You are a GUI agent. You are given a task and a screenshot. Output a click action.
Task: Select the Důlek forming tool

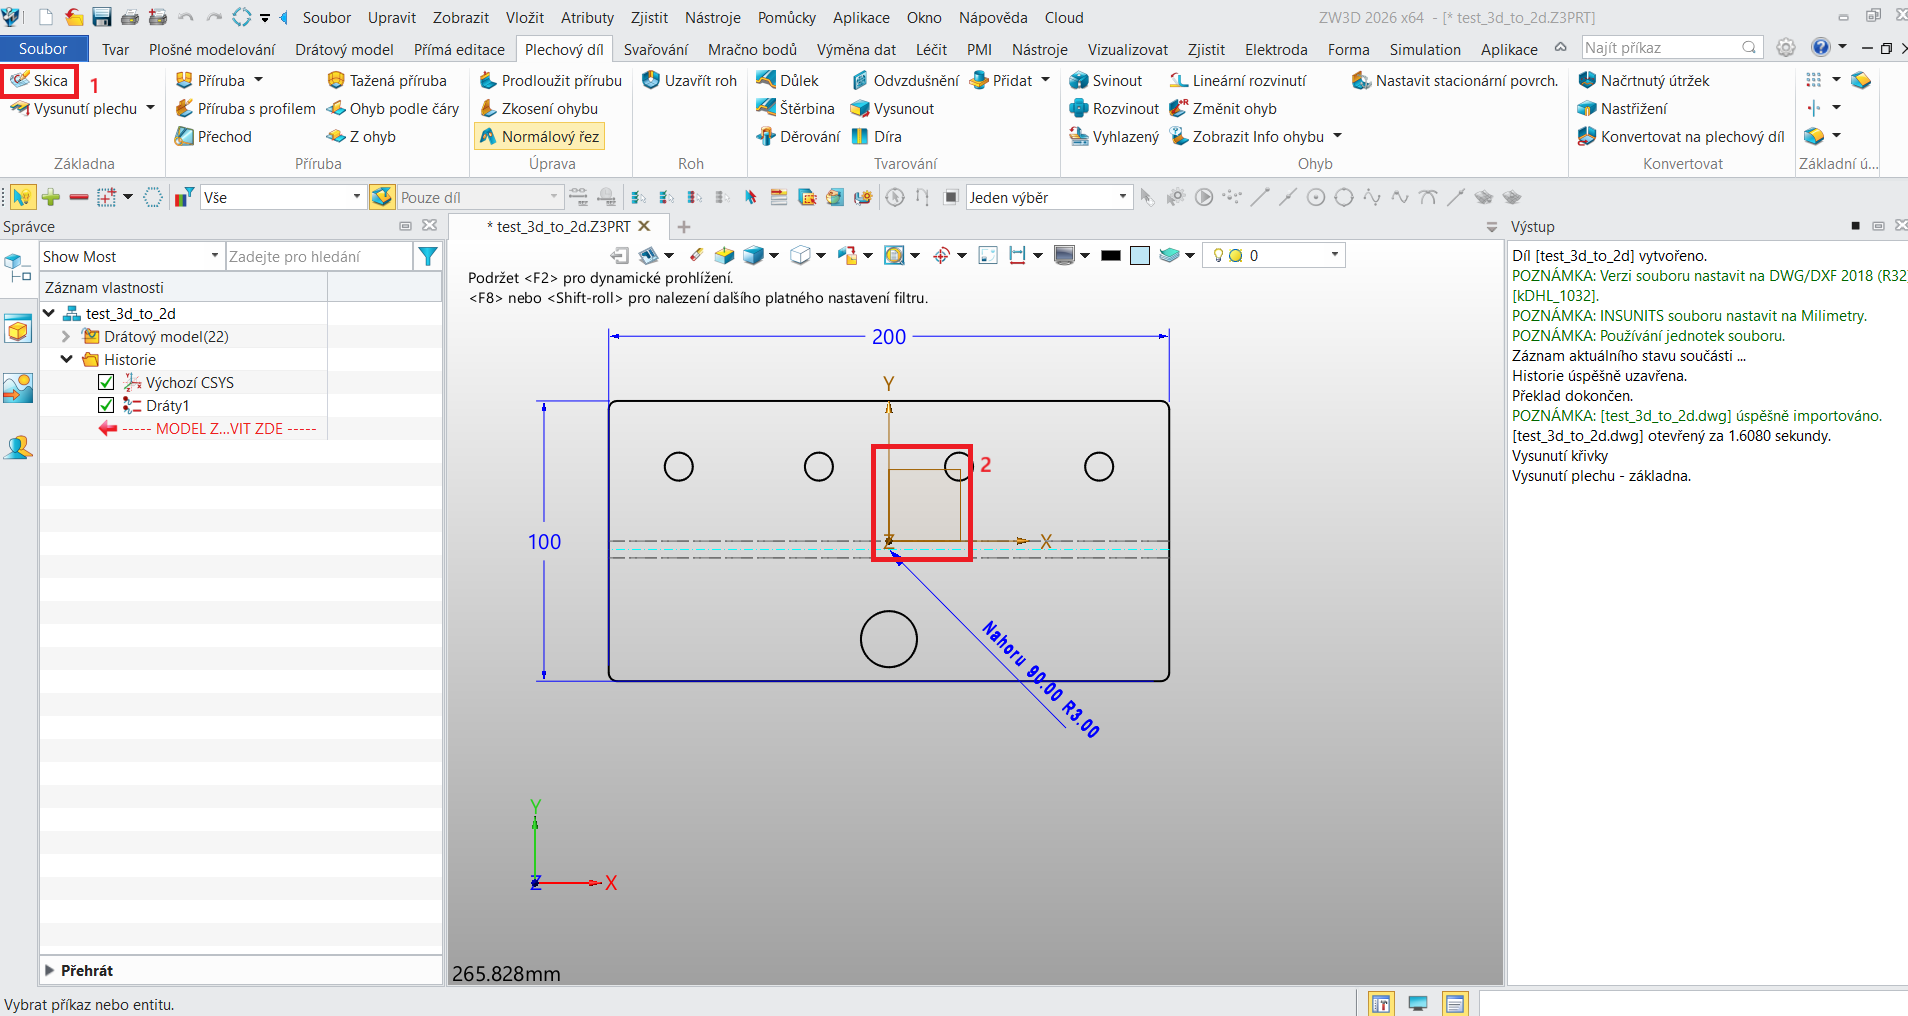[x=788, y=80]
